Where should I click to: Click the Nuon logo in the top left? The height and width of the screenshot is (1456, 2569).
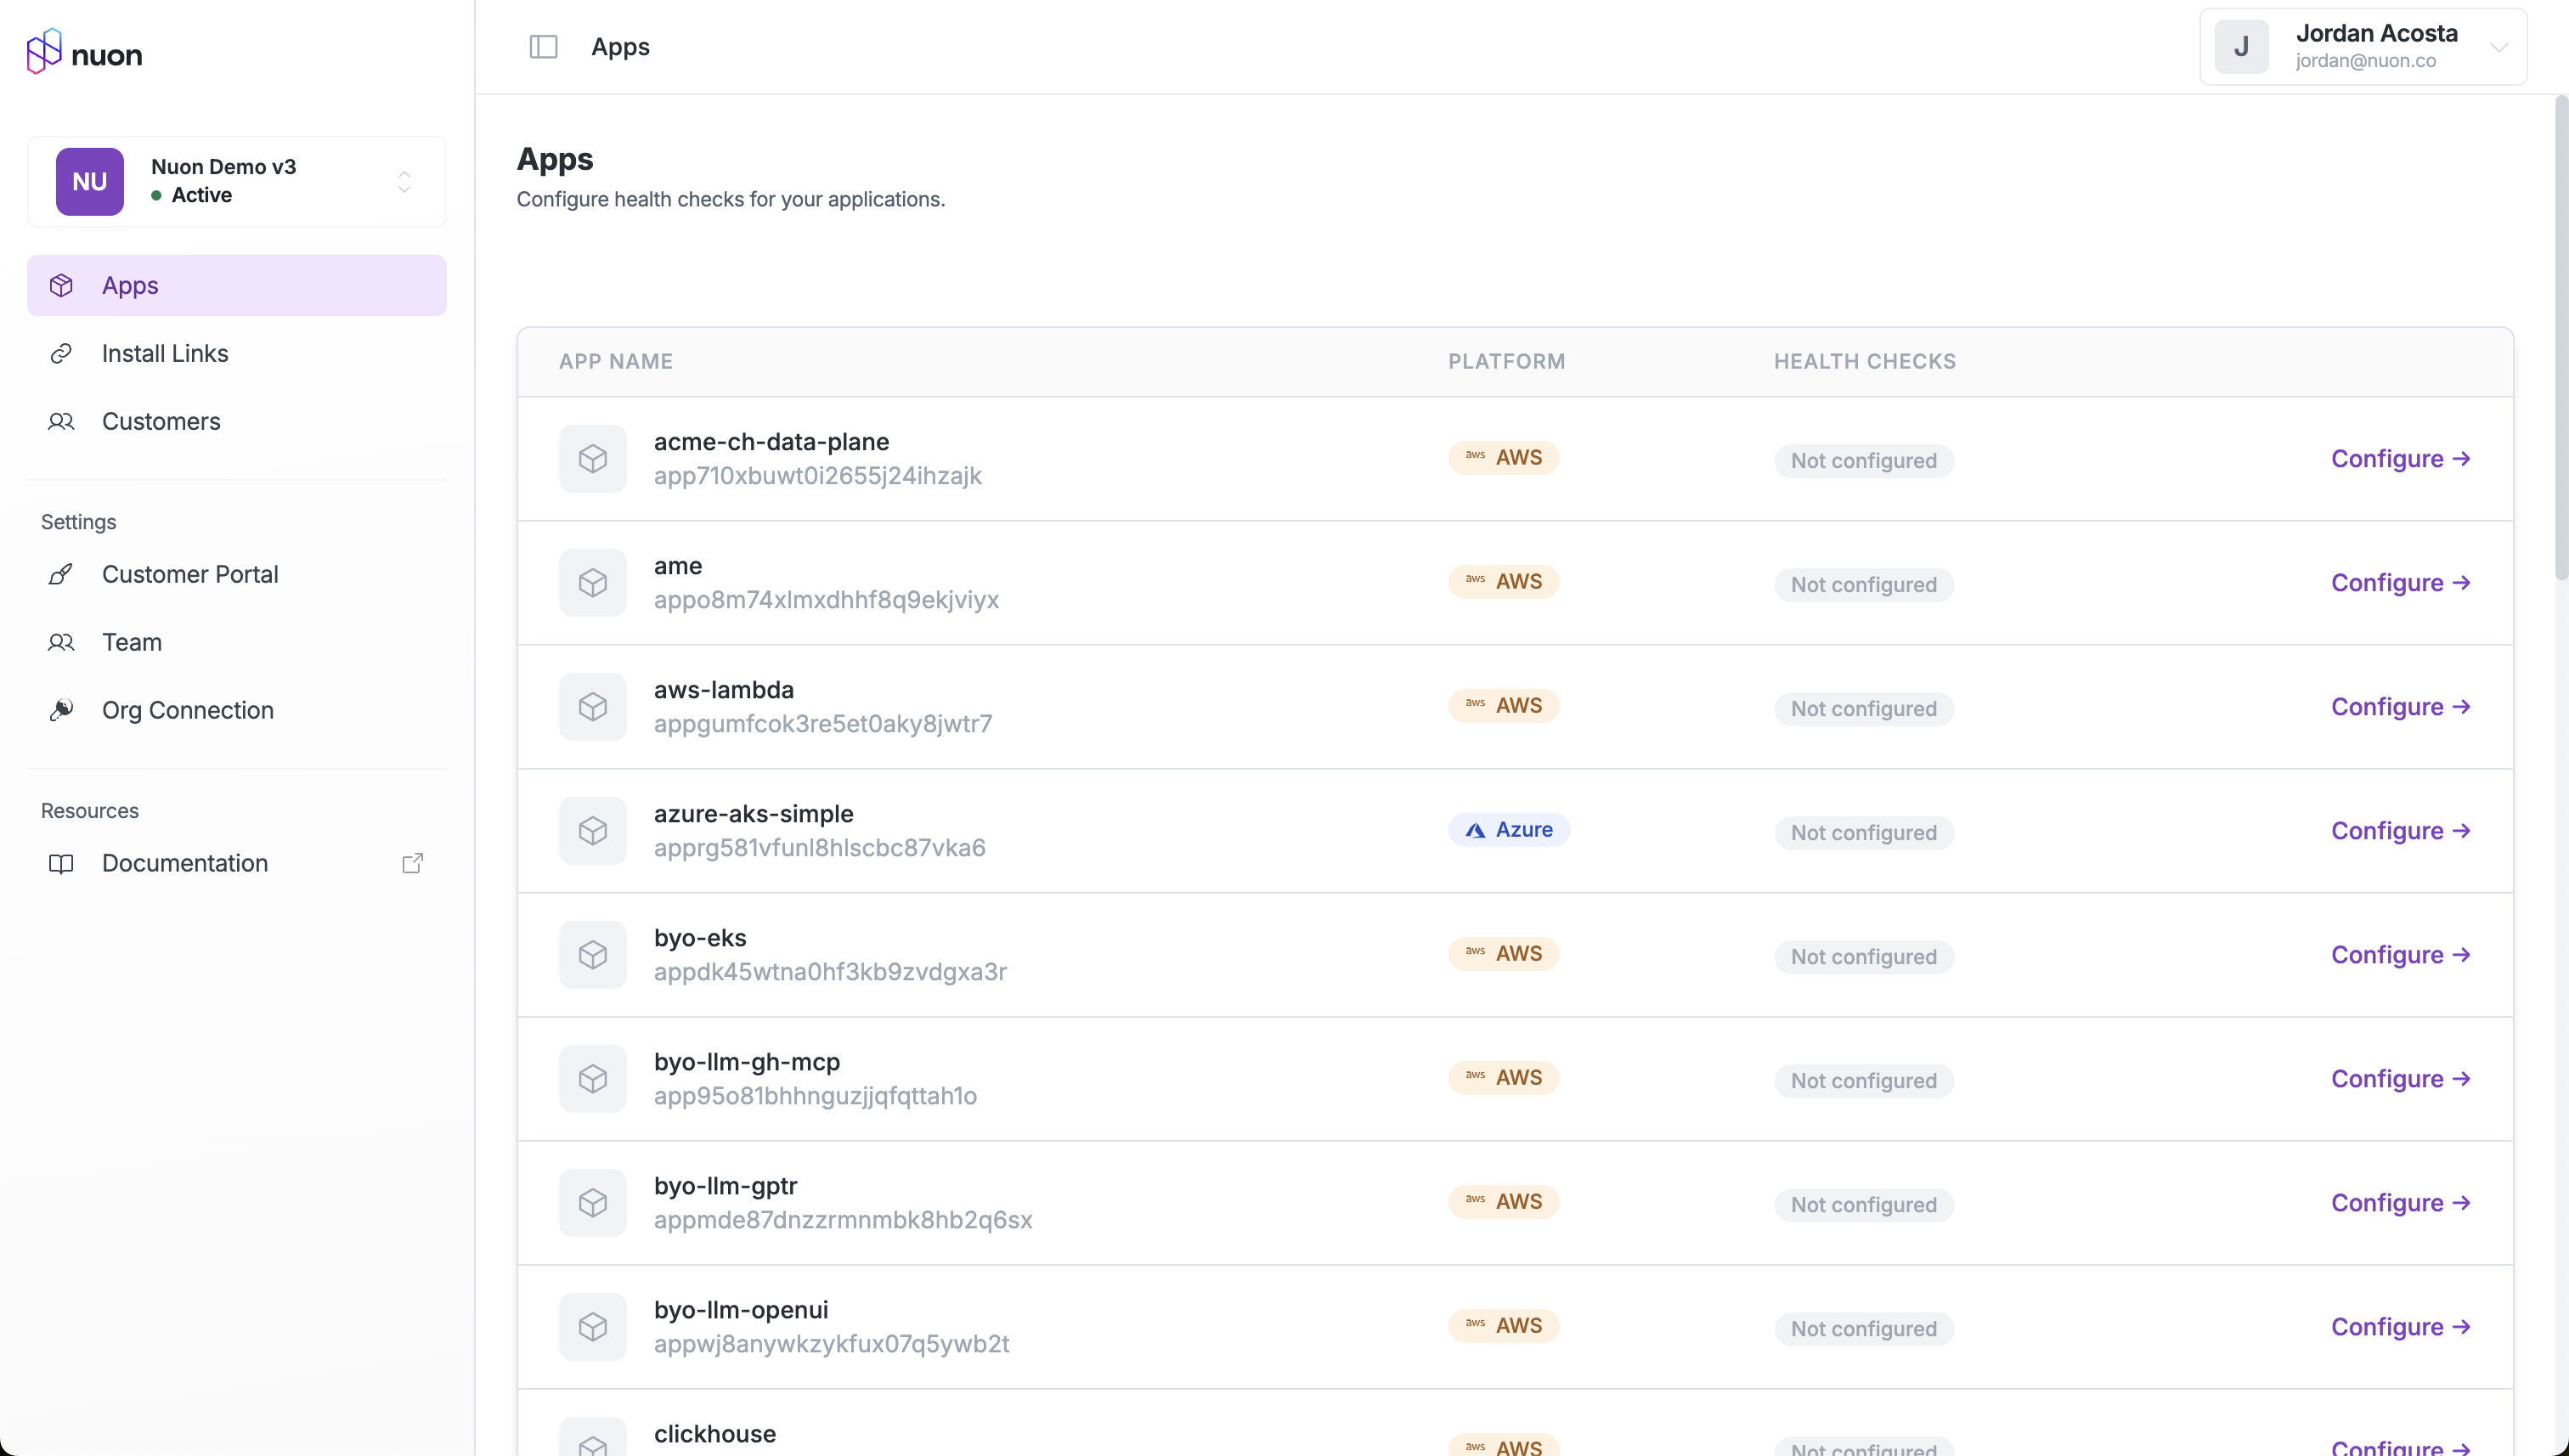(x=85, y=51)
